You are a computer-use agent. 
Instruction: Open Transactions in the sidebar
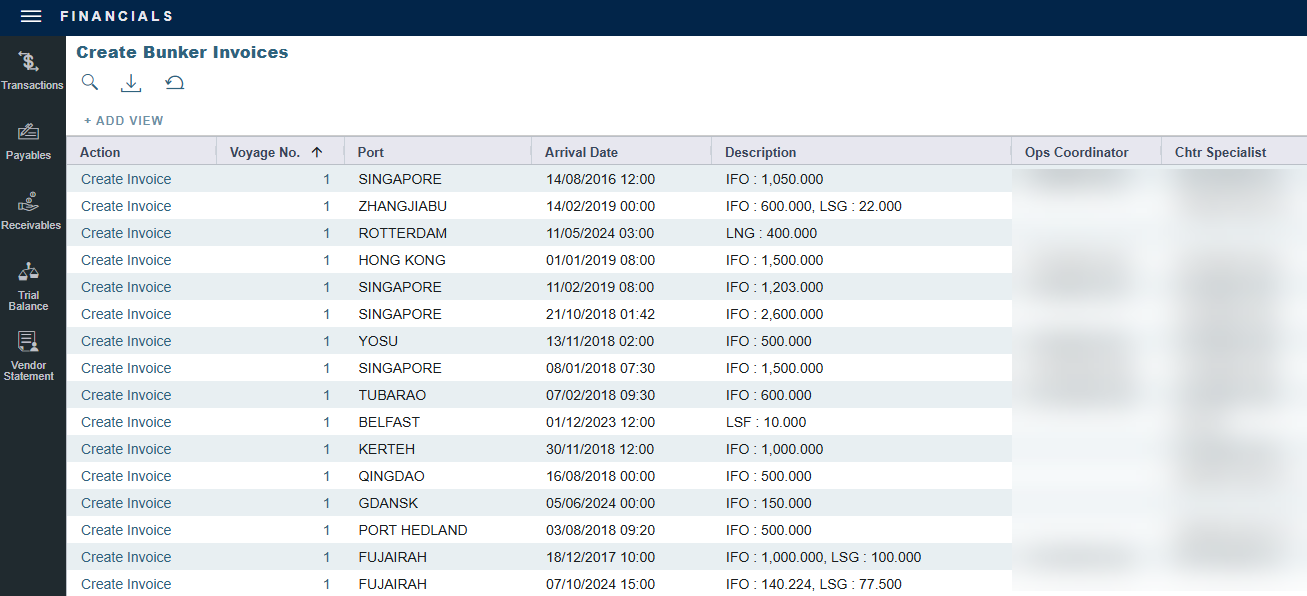(30, 70)
